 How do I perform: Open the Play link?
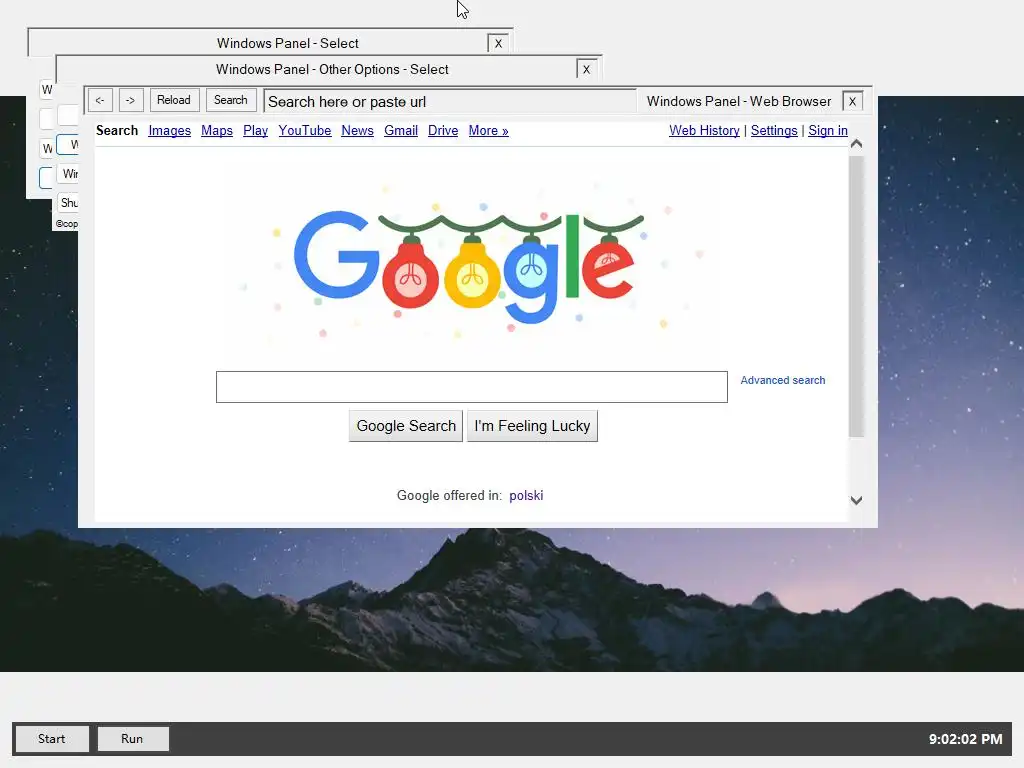(x=255, y=131)
